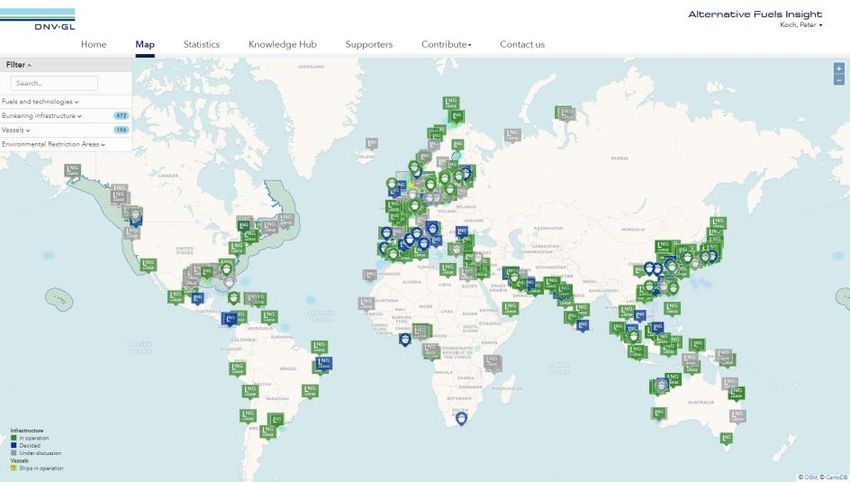The height and width of the screenshot is (482, 850).
Task: Click the LNG marker in New Zealand
Action: [x=727, y=438]
